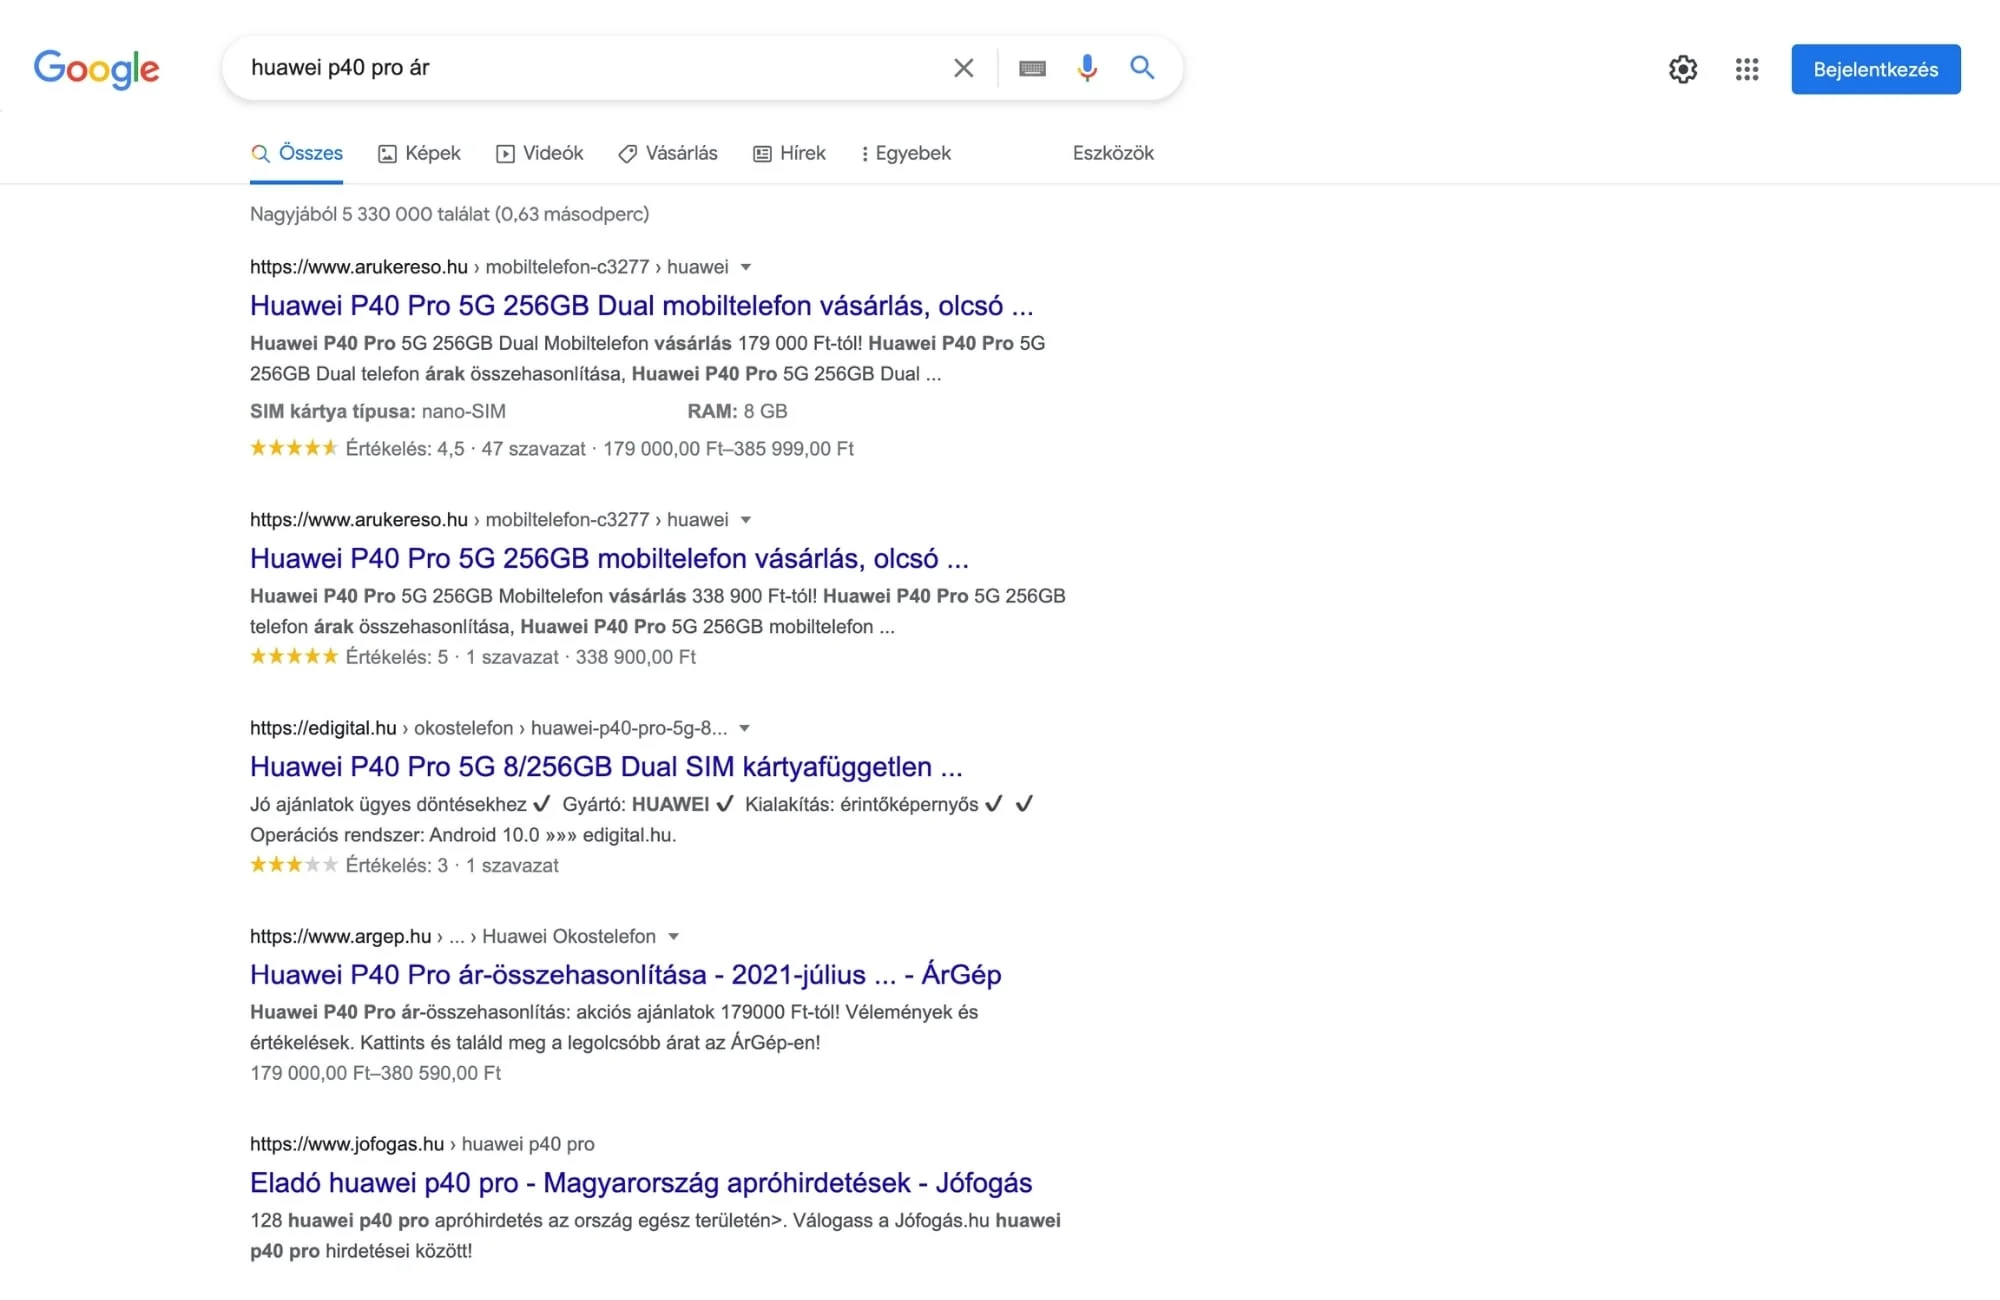Click the magnifying glass search button
The height and width of the screenshot is (1300, 2000).
[1142, 68]
